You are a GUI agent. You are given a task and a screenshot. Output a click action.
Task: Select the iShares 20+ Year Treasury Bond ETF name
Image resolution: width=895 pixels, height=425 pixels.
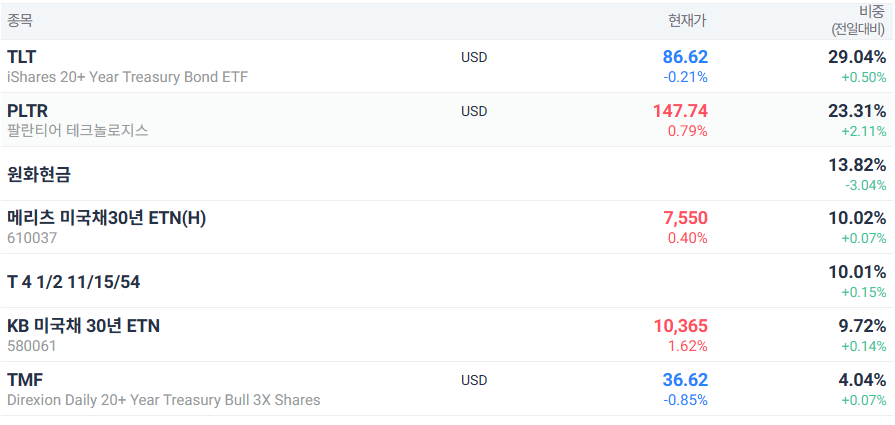click(x=128, y=77)
